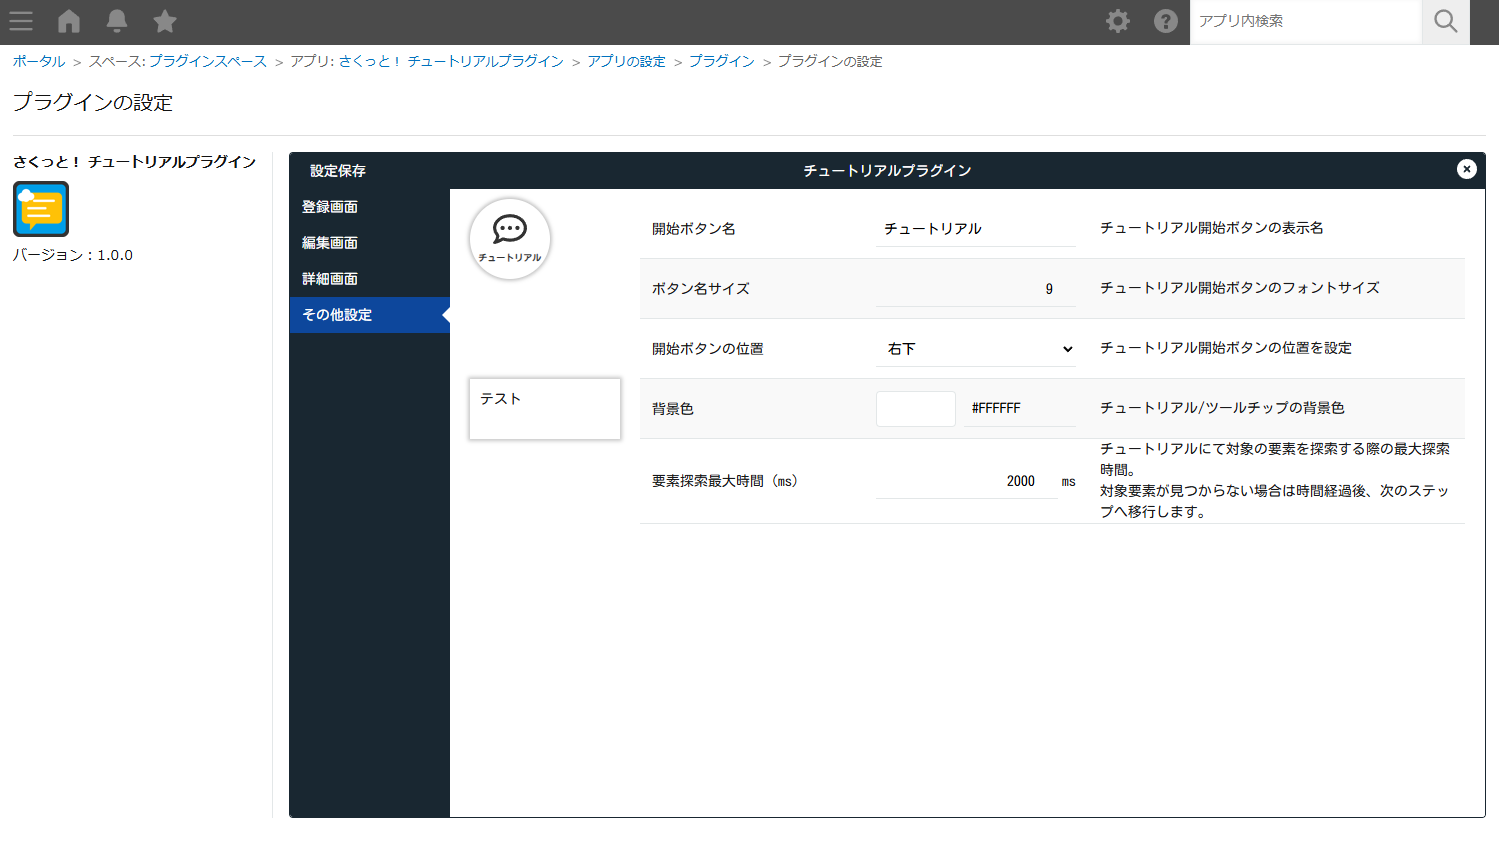Follow the アプリの設定 breadcrumb link
This screenshot has width=1499, height=843.
626,61
